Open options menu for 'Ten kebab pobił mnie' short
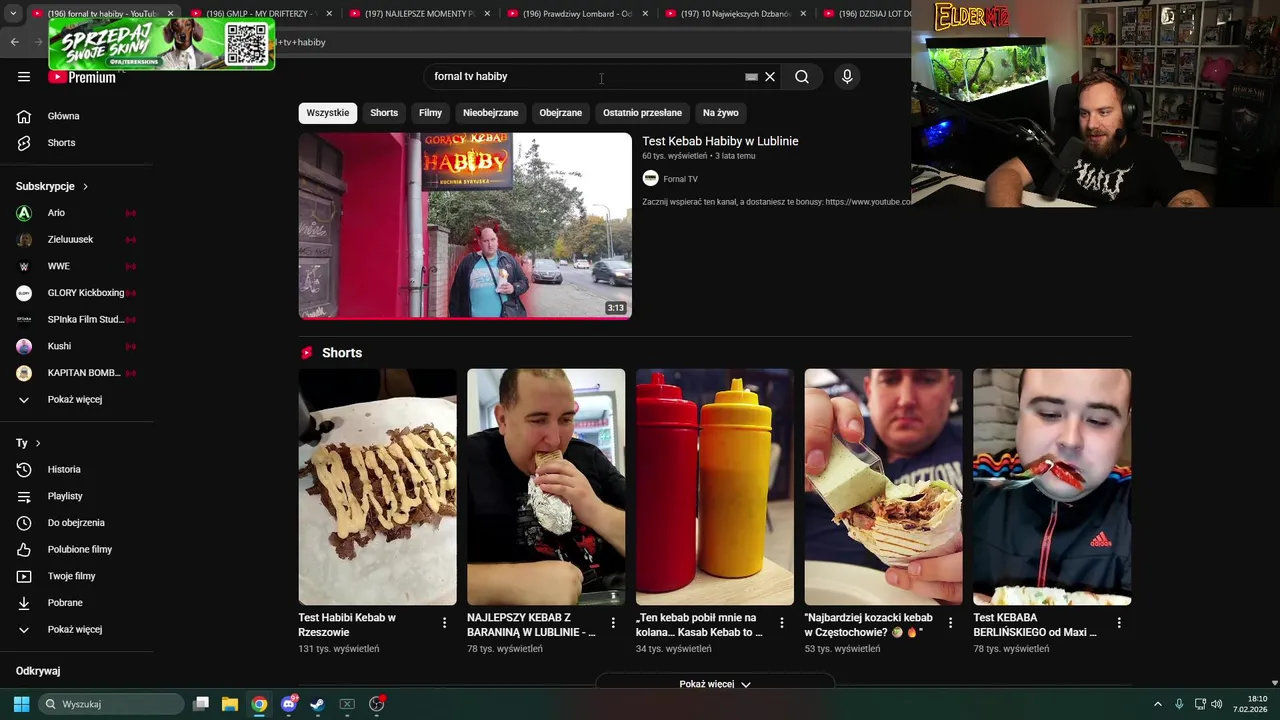This screenshot has height=720, width=1280. [782, 623]
